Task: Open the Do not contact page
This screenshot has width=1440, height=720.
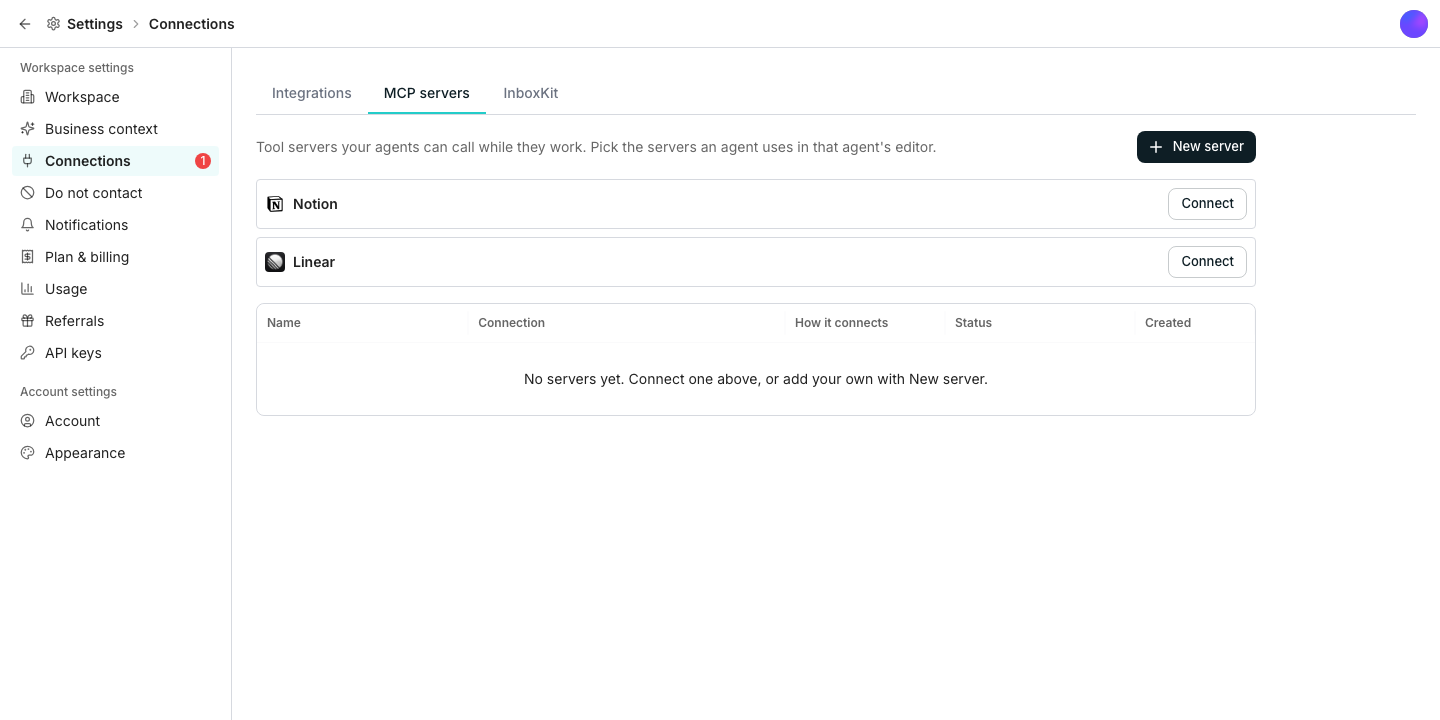Action: tap(115, 193)
